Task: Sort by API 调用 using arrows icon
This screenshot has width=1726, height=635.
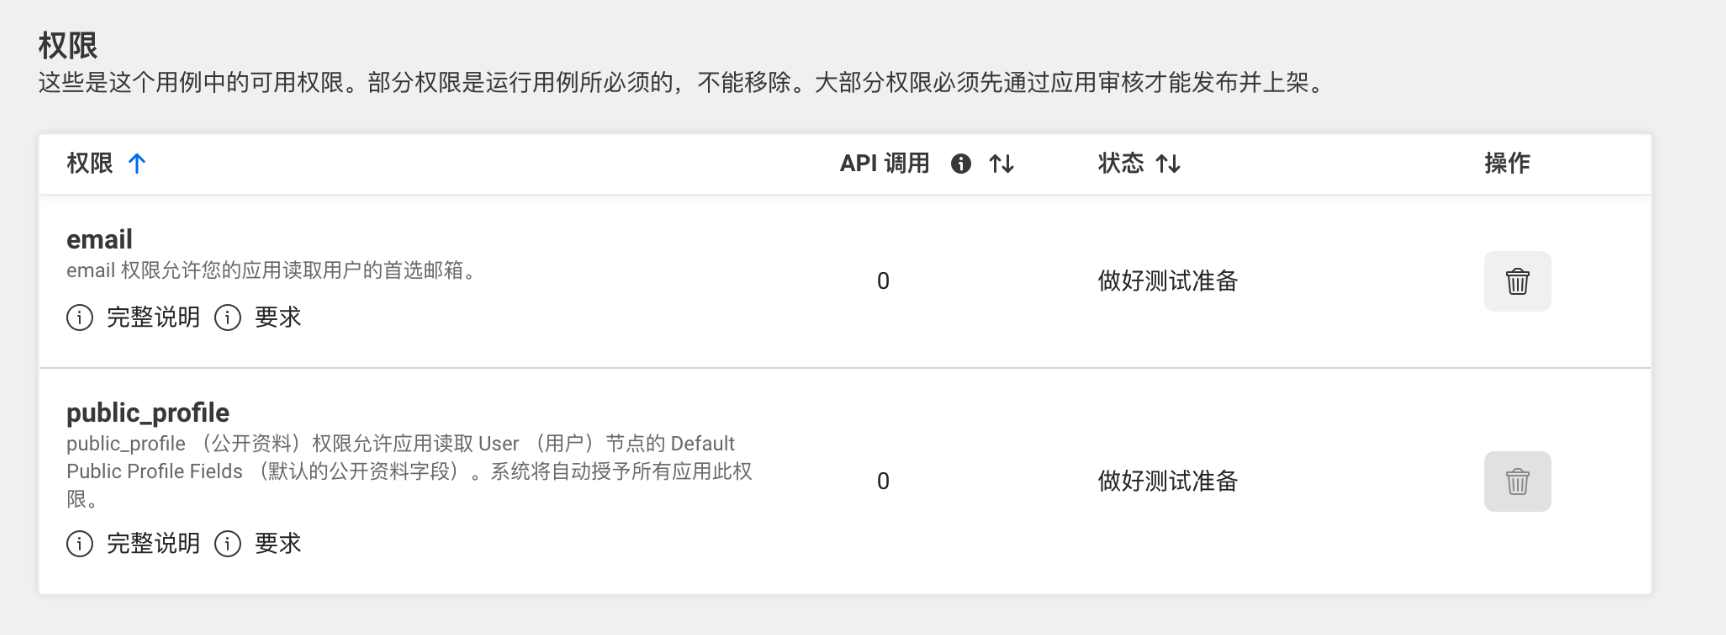Action: pos(1001,163)
